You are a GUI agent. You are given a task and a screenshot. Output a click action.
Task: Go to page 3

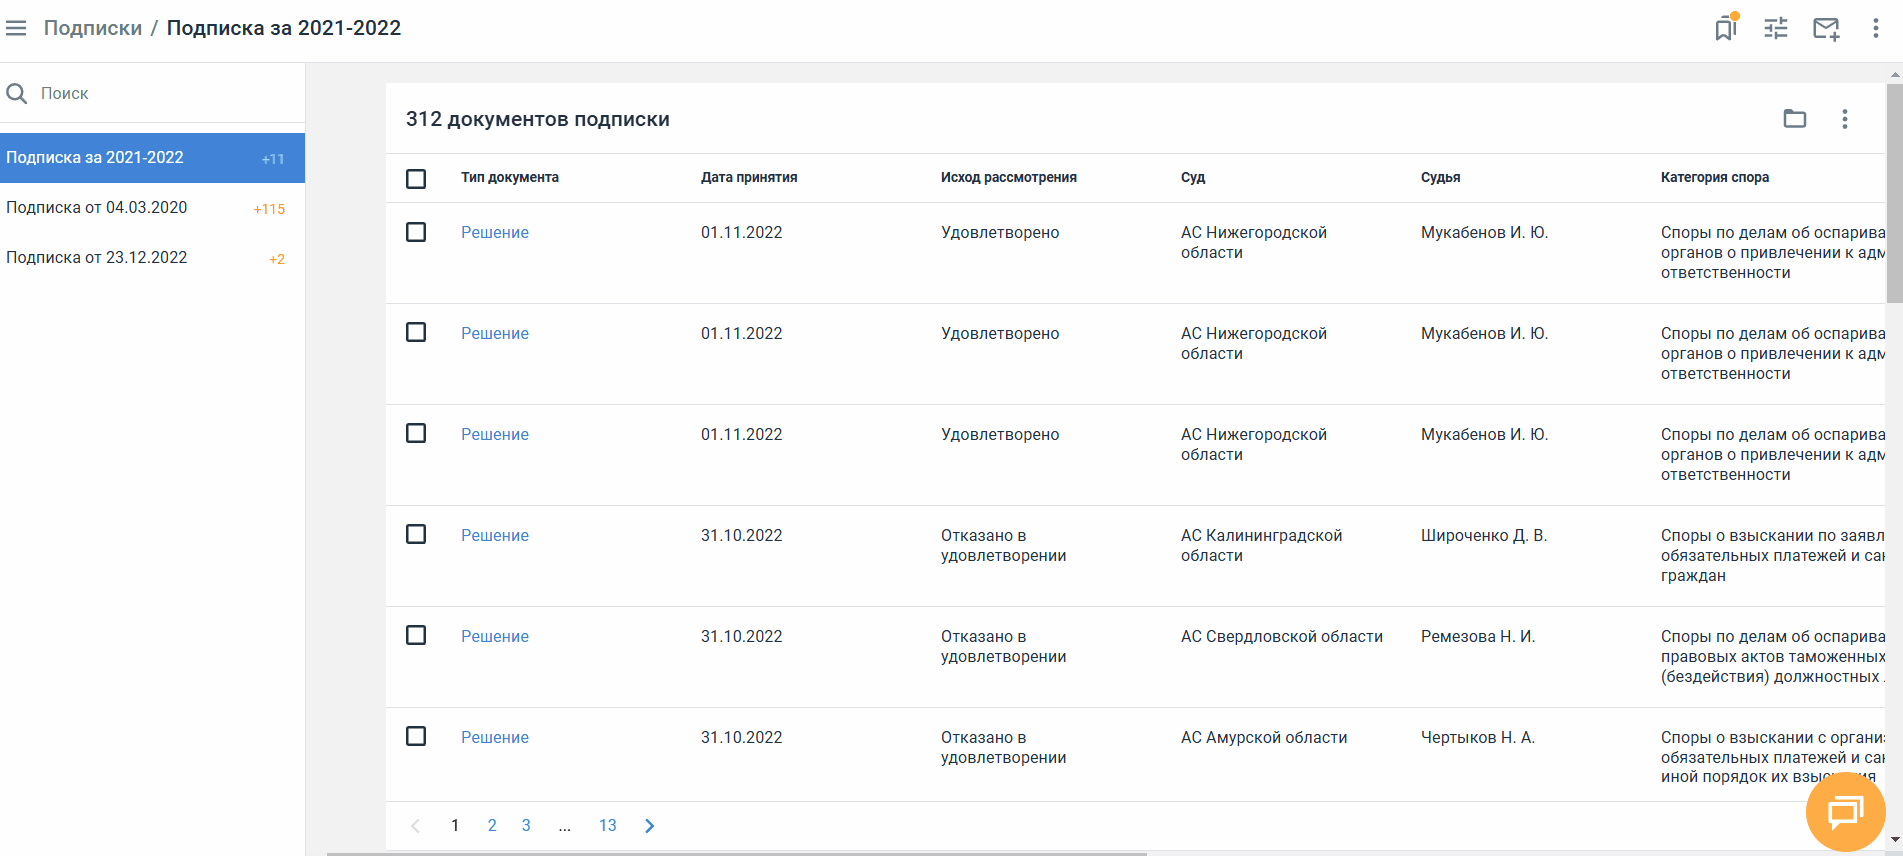pos(526,826)
